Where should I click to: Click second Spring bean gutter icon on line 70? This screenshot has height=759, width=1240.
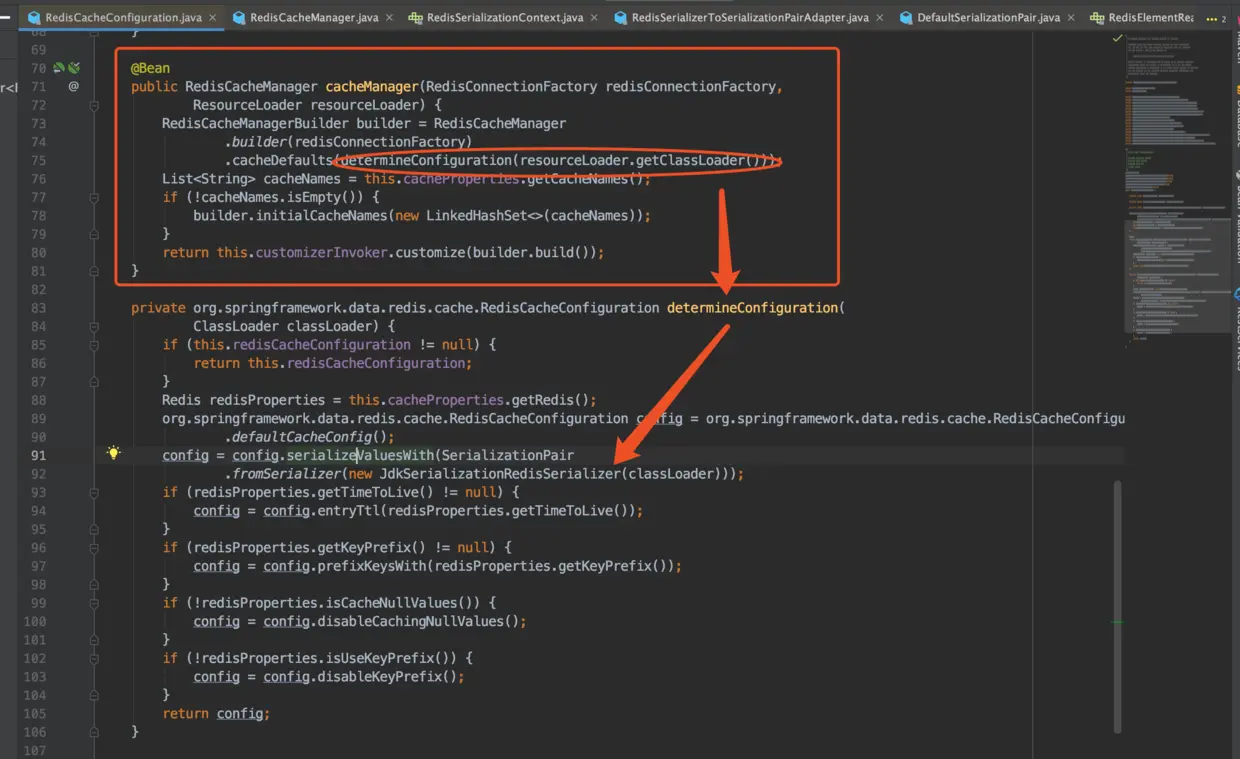[x=73, y=68]
